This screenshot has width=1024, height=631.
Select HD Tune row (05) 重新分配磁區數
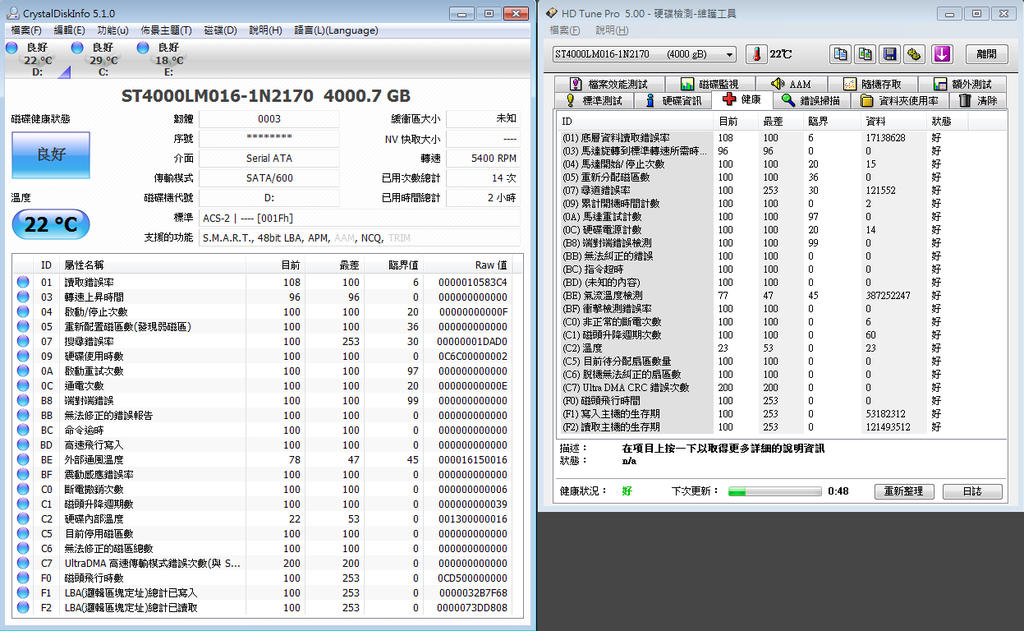click(x=780, y=177)
